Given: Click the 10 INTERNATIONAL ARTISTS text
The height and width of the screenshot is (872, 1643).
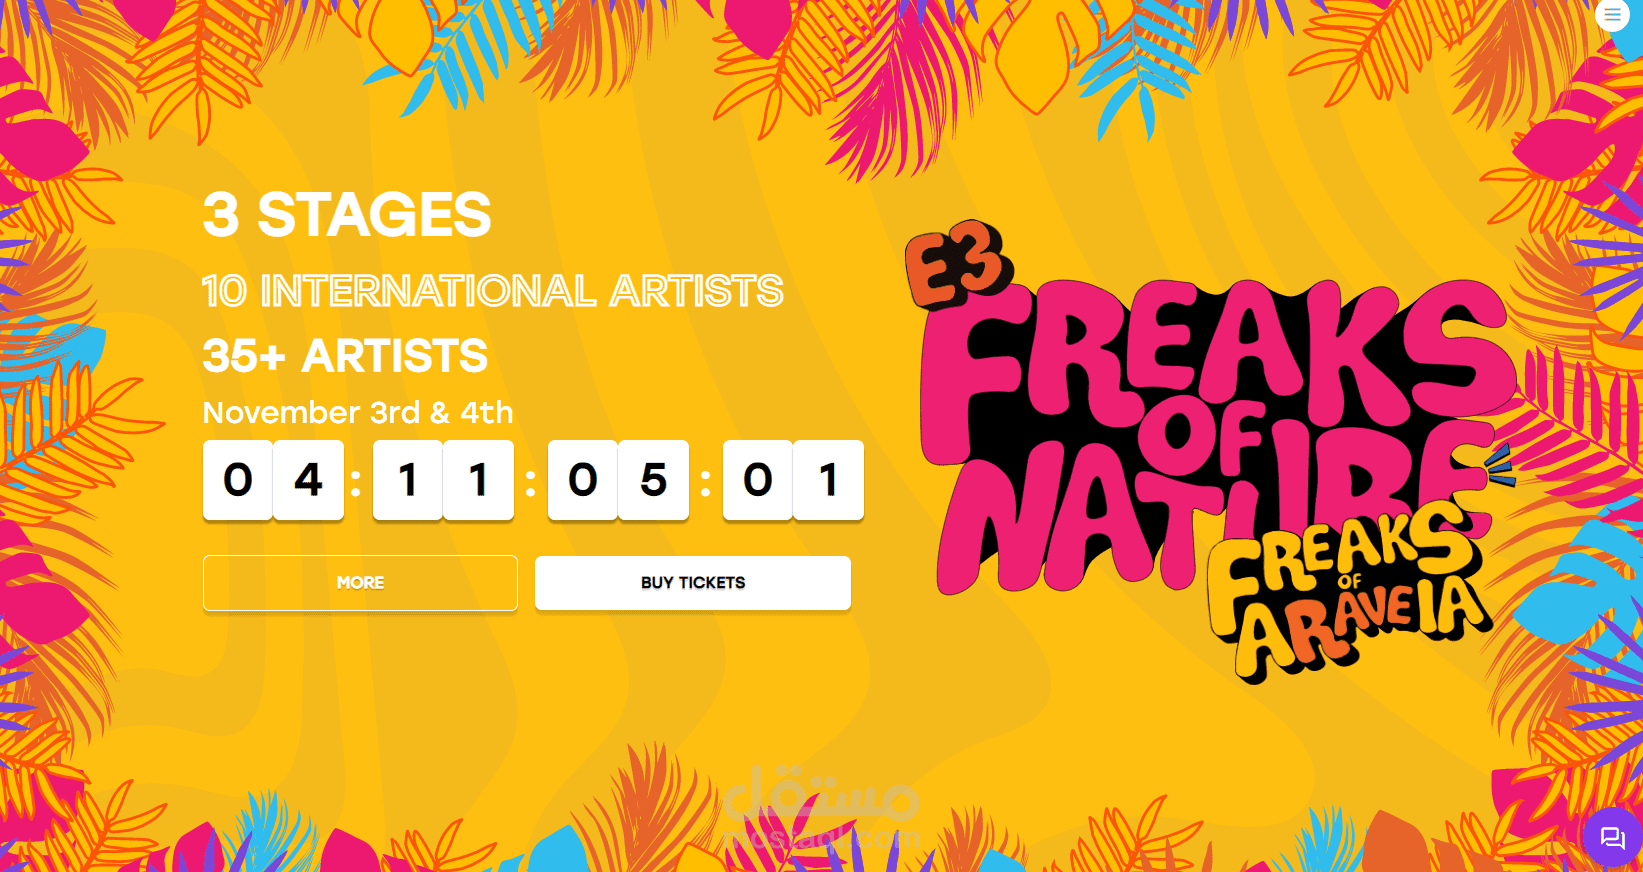Looking at the screenshot, I should [492, 291].
